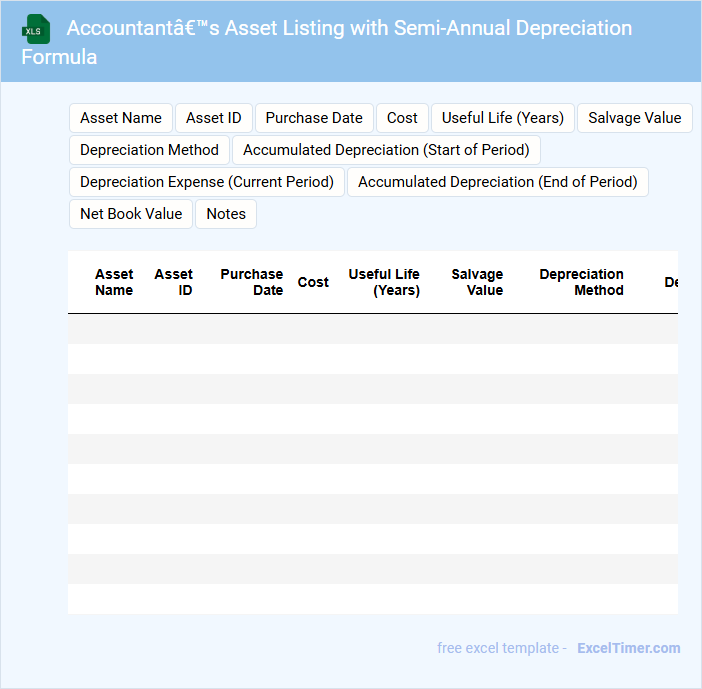The image size is (702, 689).
Task: Select Accumulated Depreciation (End of Period) tag
Action: coord(497,182)
